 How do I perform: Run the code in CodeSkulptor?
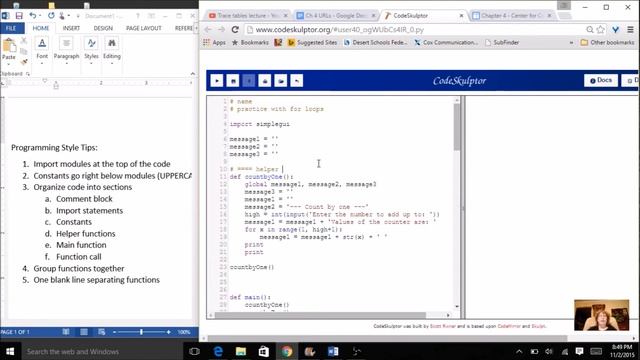click(217, 81)
